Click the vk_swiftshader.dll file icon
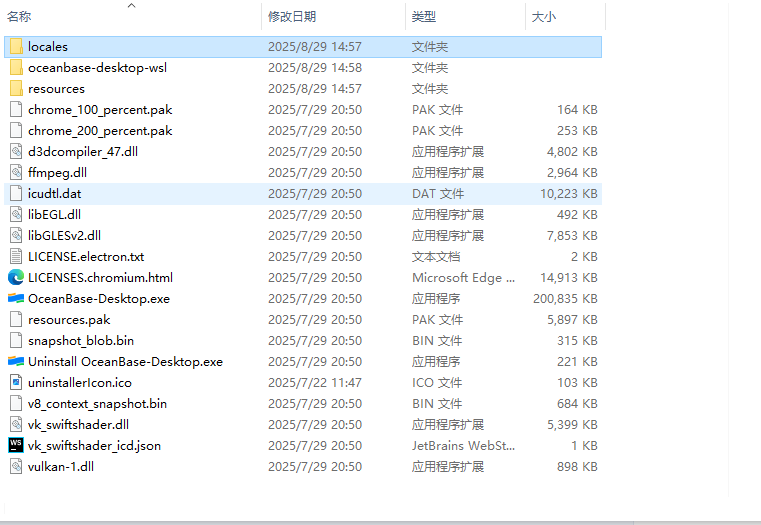The width and height of the screenshot is (761, 525). (x=16, y=425)
